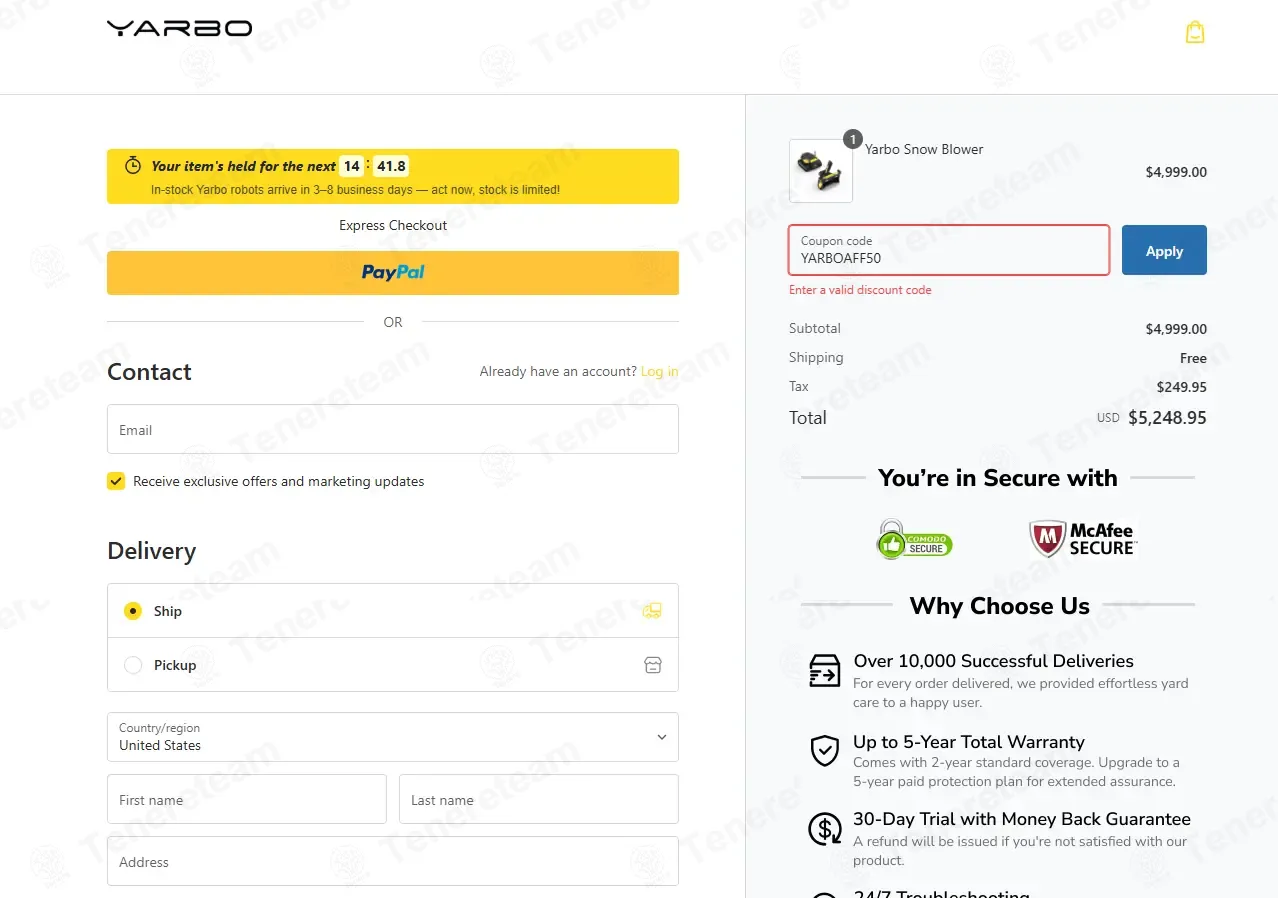The image size is (1278, 898).
Task: Click the Delivery section heading
Action: (152, 551)
